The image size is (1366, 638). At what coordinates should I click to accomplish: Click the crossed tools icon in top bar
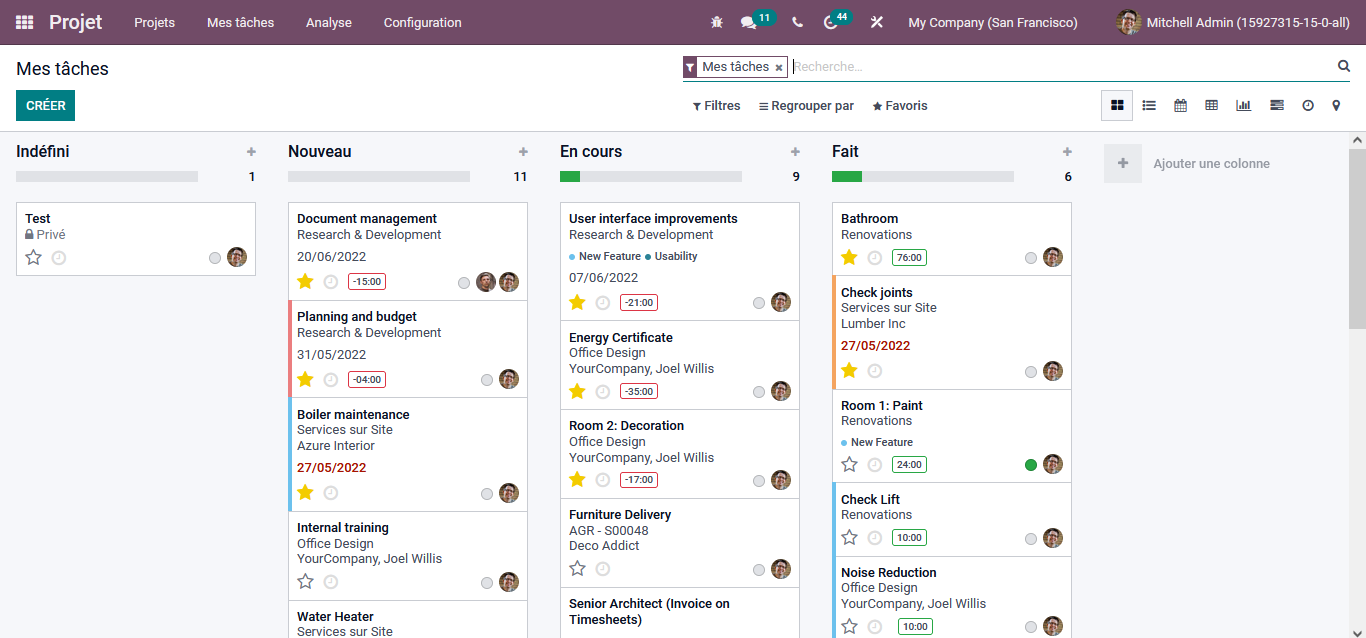877,22
